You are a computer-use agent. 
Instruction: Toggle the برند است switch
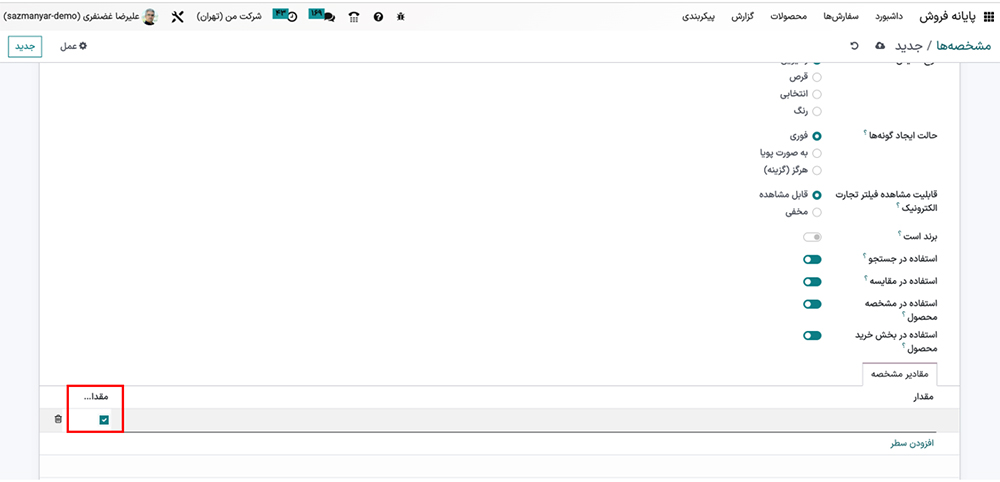click(x=812, y=237)
